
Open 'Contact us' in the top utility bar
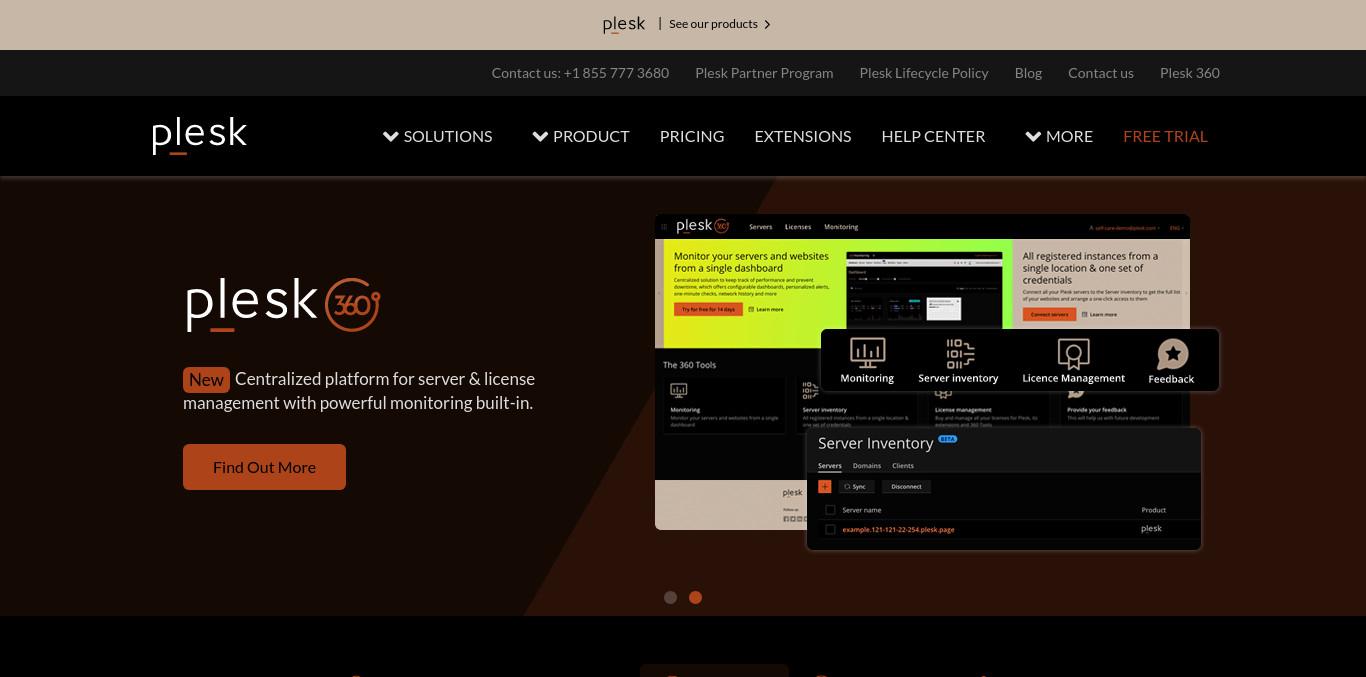point(1101,73)
